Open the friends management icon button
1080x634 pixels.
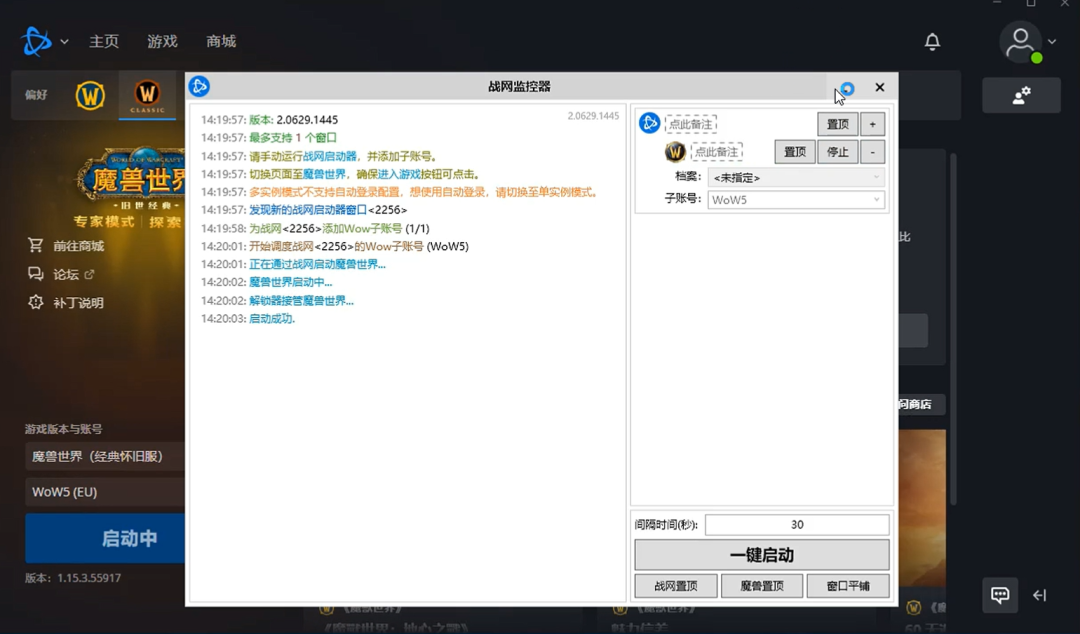1021,95
